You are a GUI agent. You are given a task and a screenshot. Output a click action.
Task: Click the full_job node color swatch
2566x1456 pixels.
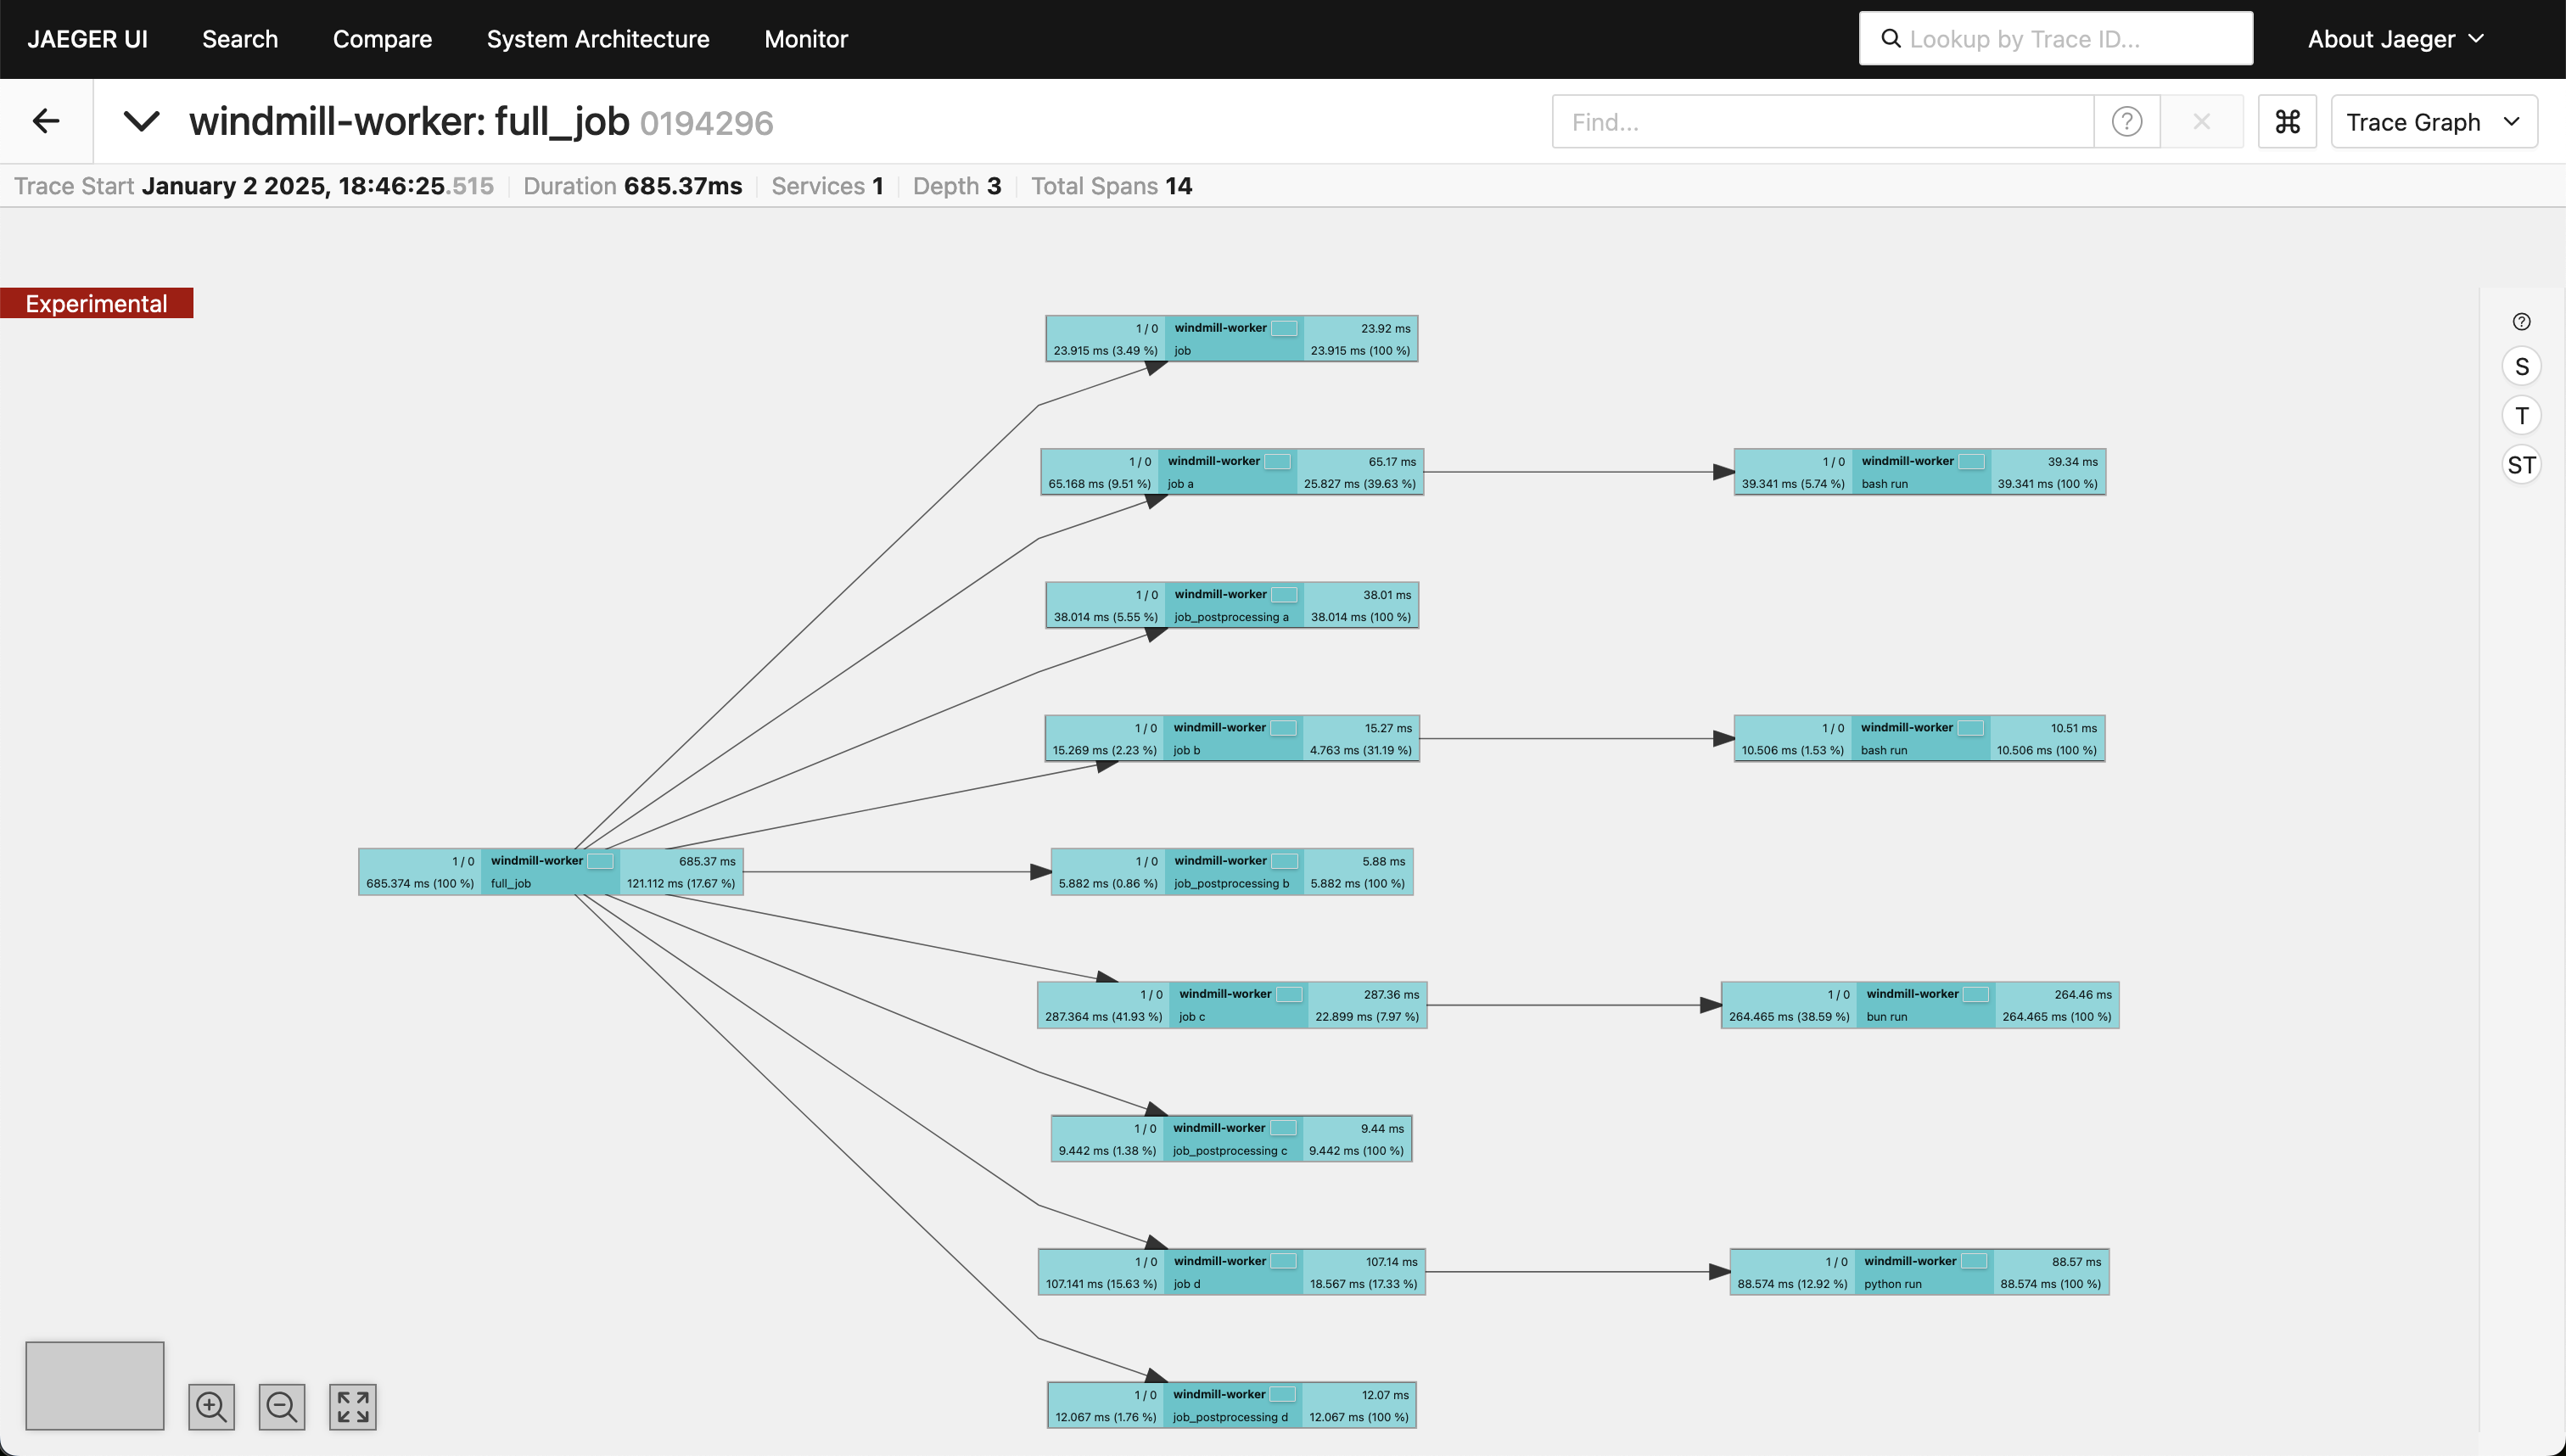[x=600, y=861]
